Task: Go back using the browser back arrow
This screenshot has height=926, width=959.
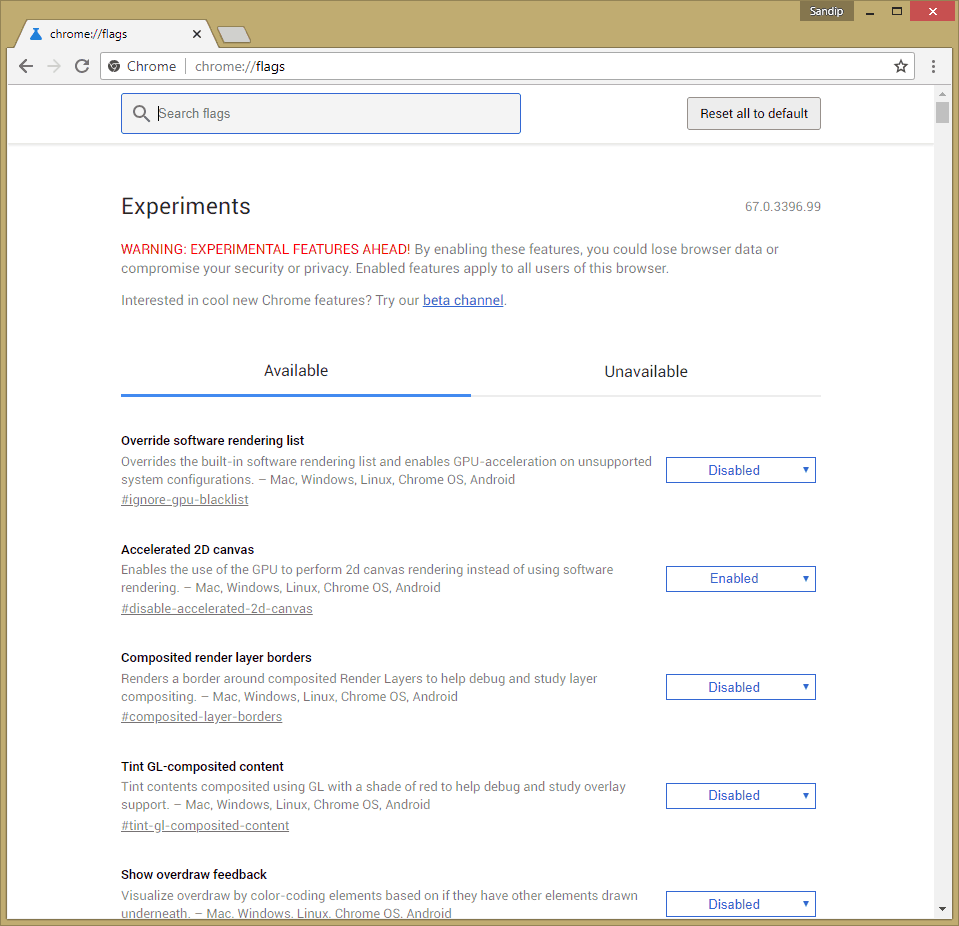Action: (26, 66)
